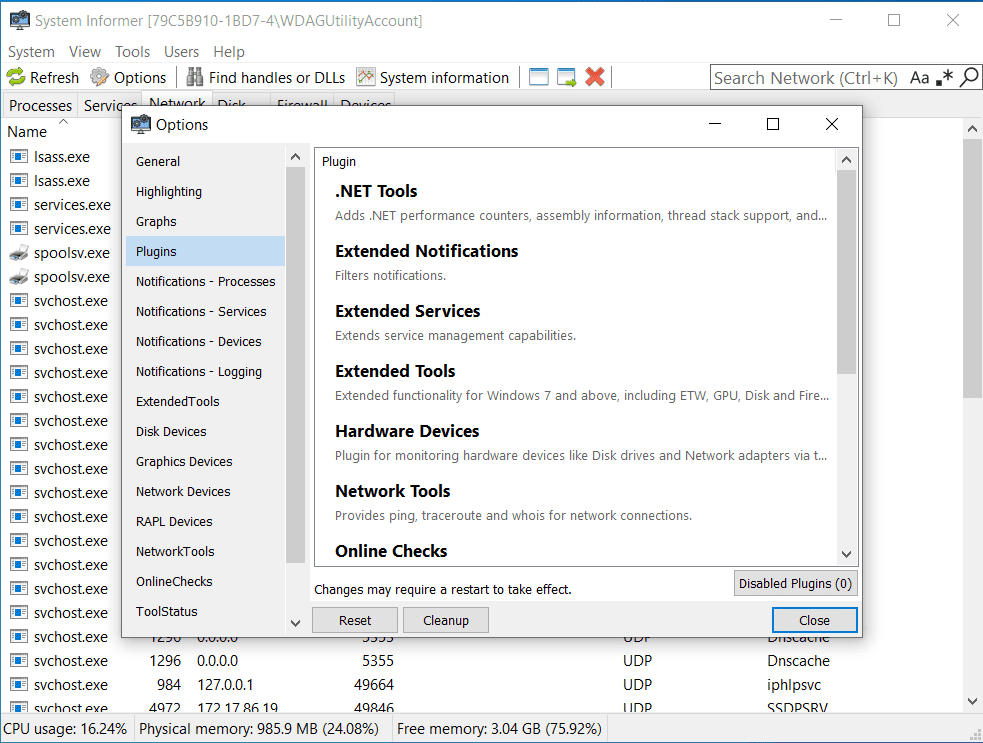Switch to the Processes tab
This screenshot has height=743, width=983.
(40, 105)
